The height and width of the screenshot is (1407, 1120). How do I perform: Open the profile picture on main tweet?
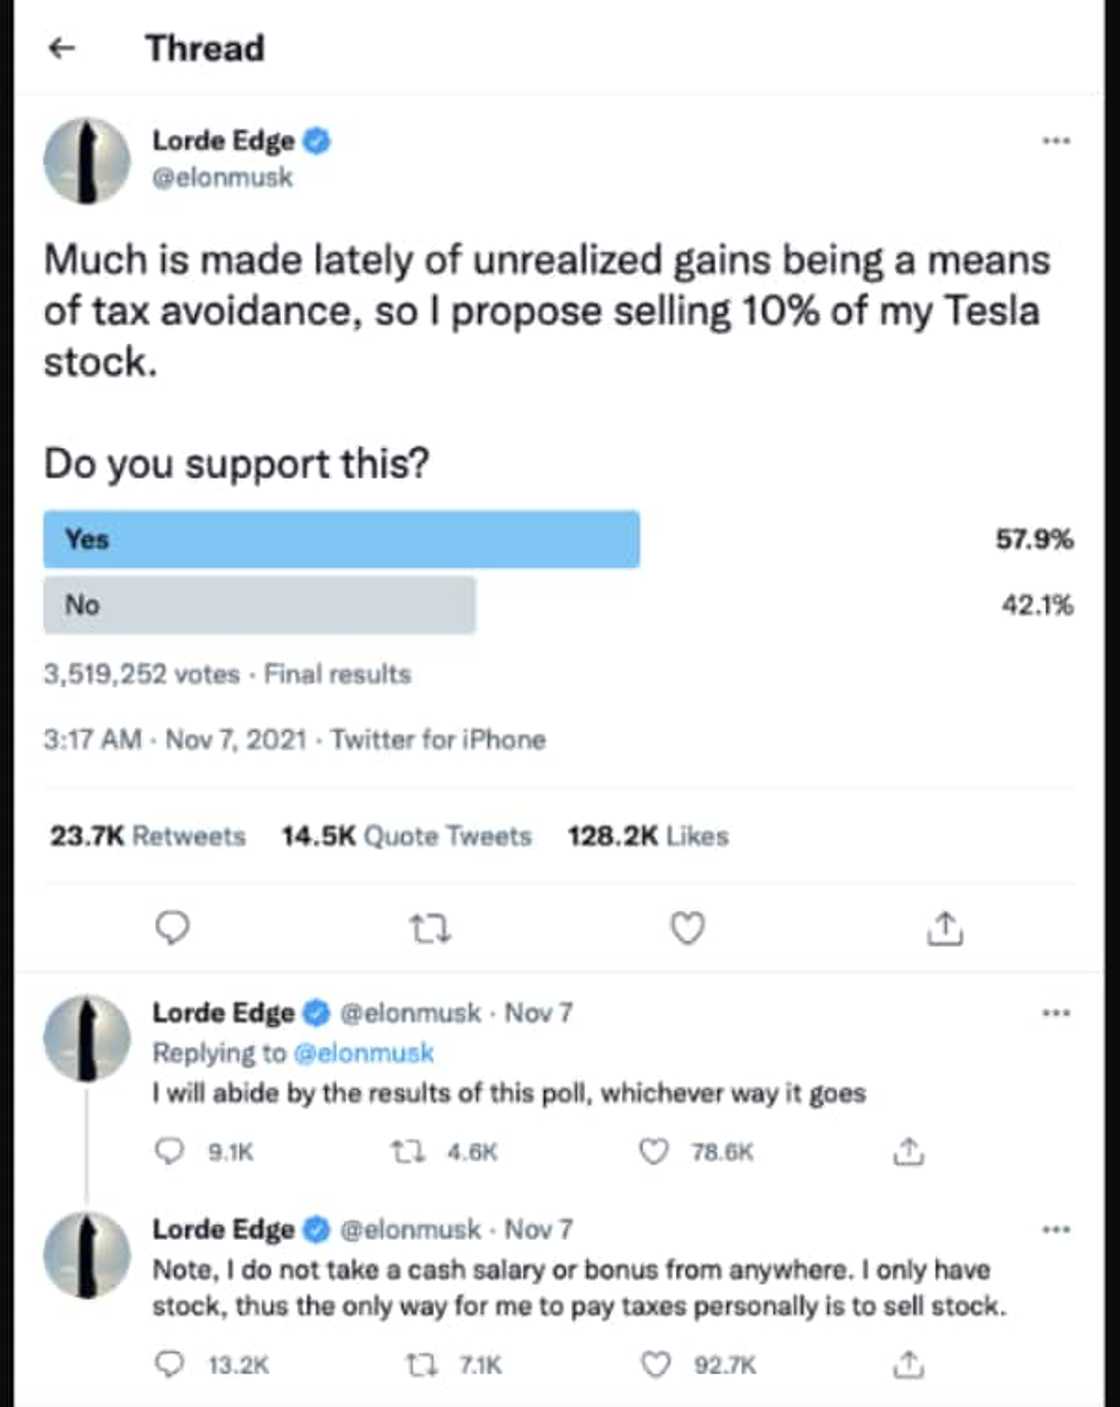[x=87, y=160]
